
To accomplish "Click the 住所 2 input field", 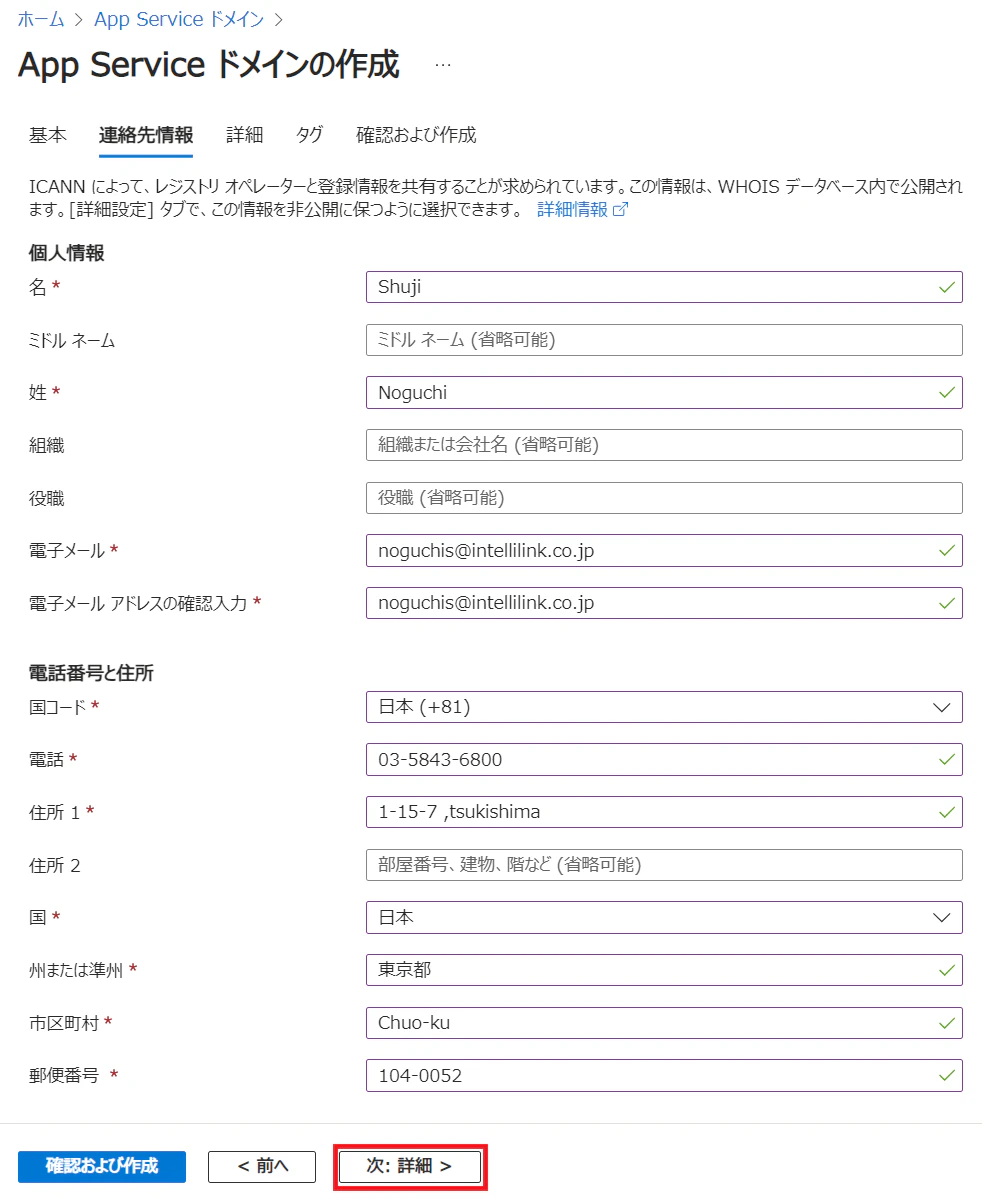I will (x=663, y=865).
